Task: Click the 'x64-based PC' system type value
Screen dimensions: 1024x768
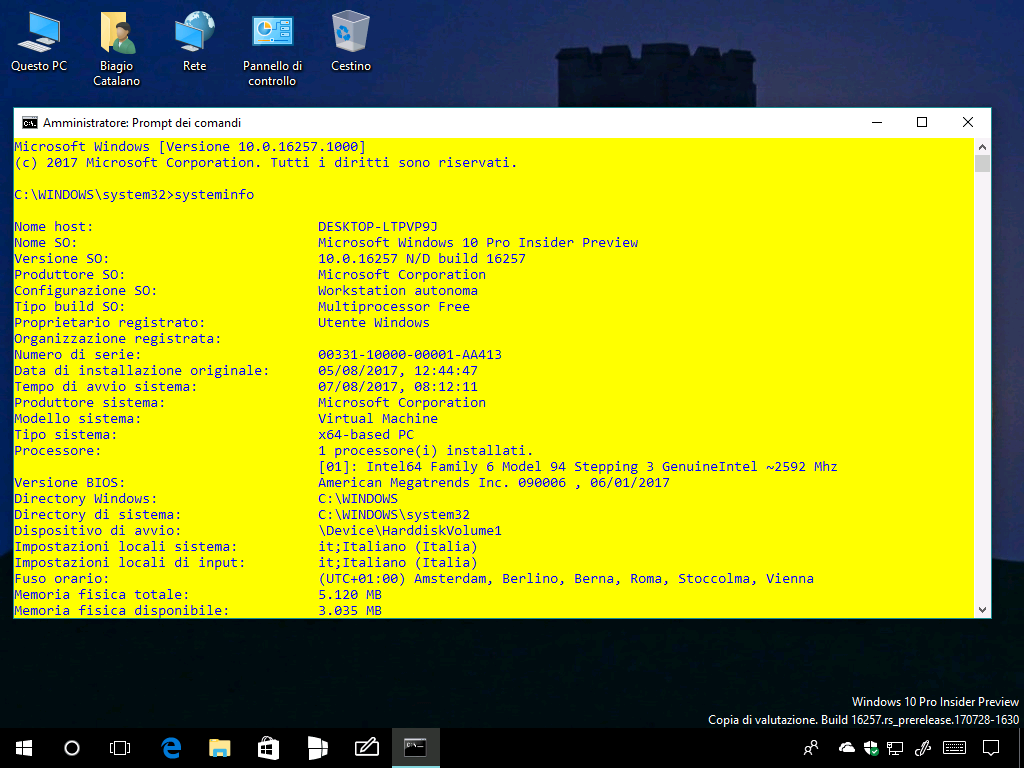Action: click(x=366, y=434)
